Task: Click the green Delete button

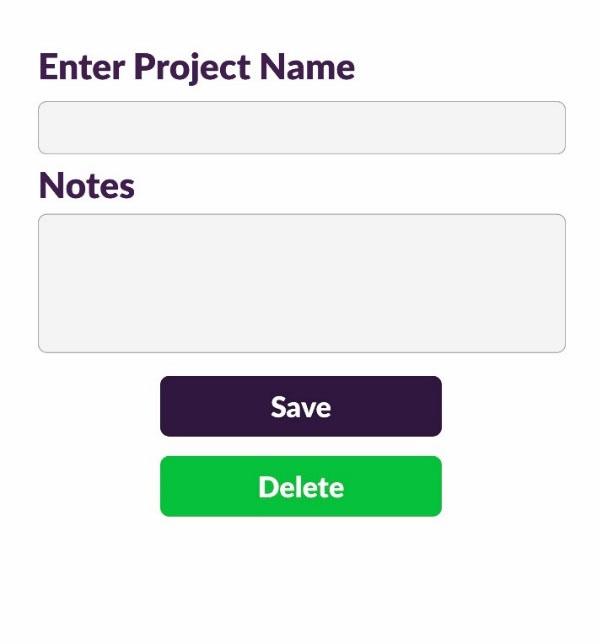Action: pyautogui.click(x=300, y=487)
